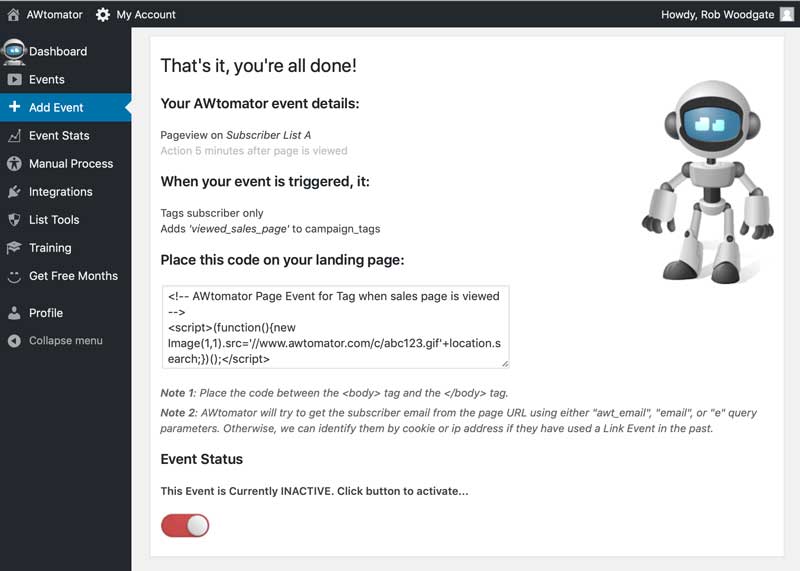Open Manual Process in sidebar
The image size is (800, 571).
pyautogui.click(x=71, y=164)
